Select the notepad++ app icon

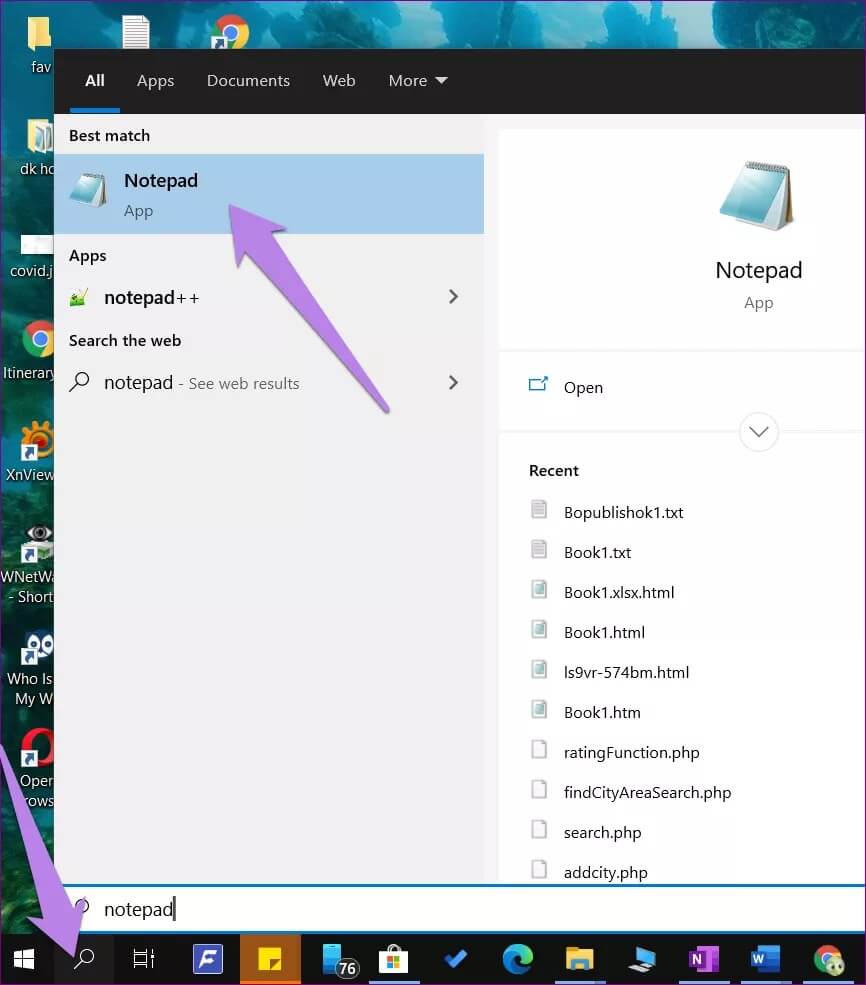point(78,297)
